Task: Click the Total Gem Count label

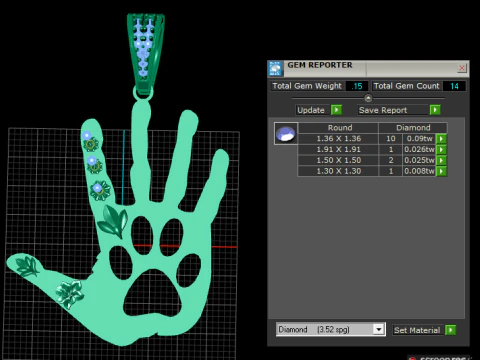Action: coord(406,86)
